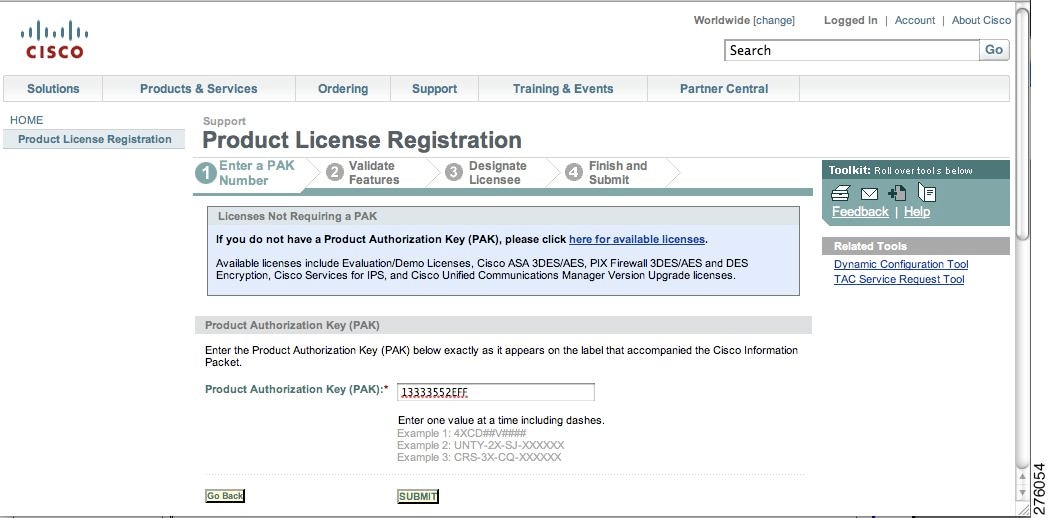Click the 'Example 2: UNTY-2X-SJ-XXXXXX' text
The width and height of the screenshot is (1049, 518).
pyautogui.click(x=480, y=445)
